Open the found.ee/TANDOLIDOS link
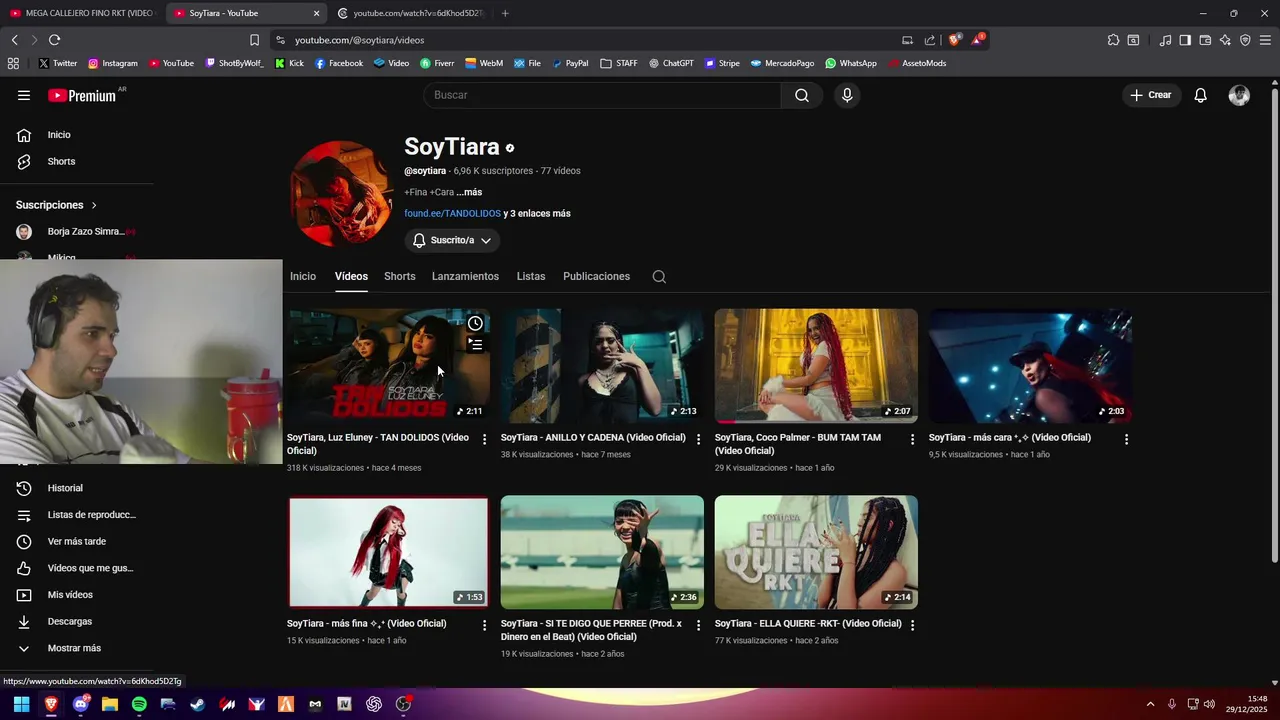 click(452, 214)
